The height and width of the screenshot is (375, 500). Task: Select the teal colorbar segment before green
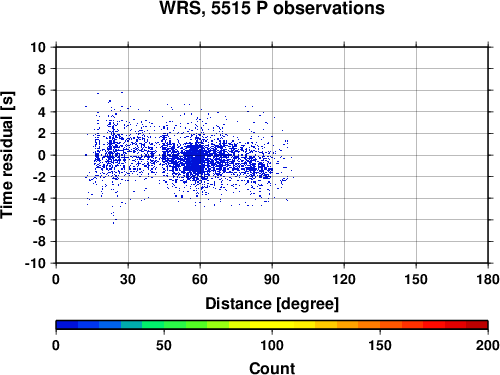tap(132, 325)
